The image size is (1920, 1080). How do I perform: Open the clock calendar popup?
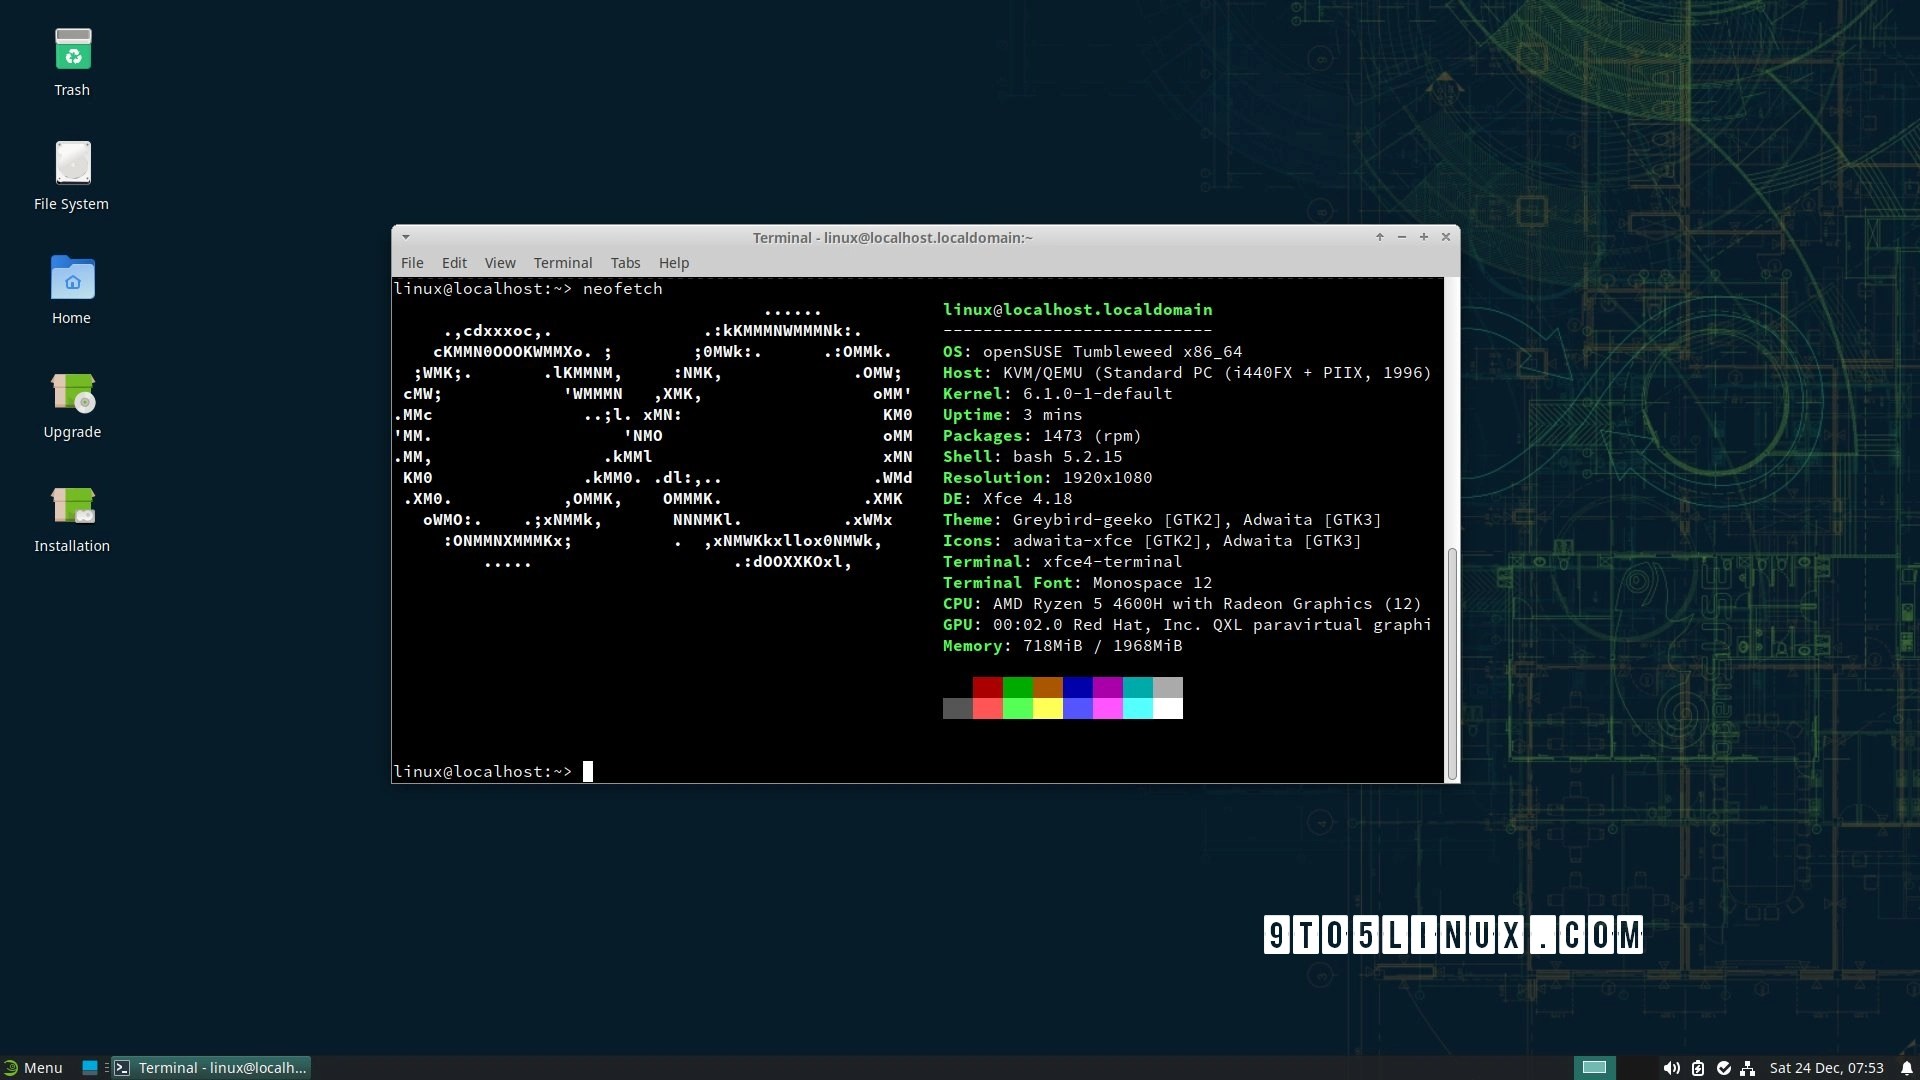click(1826, 1068)
